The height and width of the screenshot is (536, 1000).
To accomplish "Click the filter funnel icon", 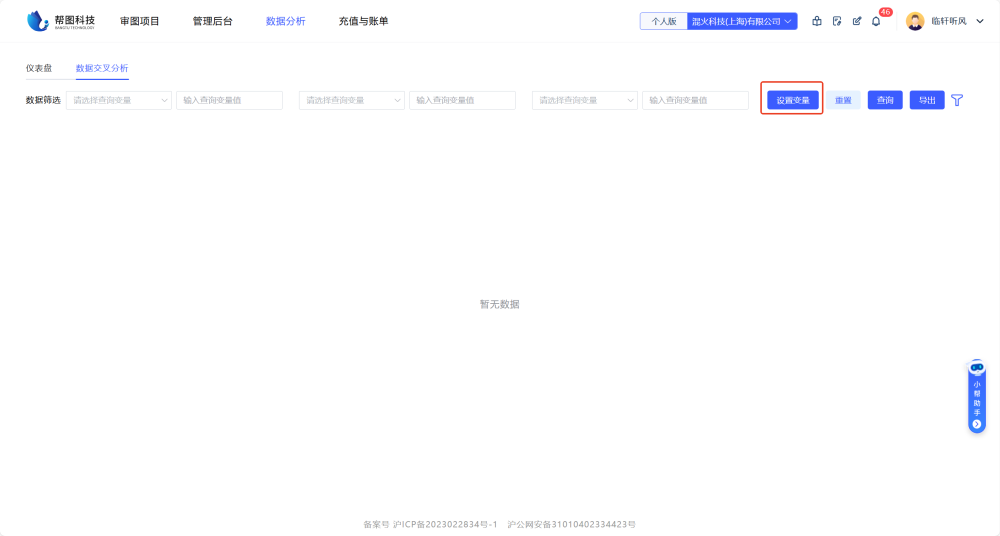I will click(957, 100).
